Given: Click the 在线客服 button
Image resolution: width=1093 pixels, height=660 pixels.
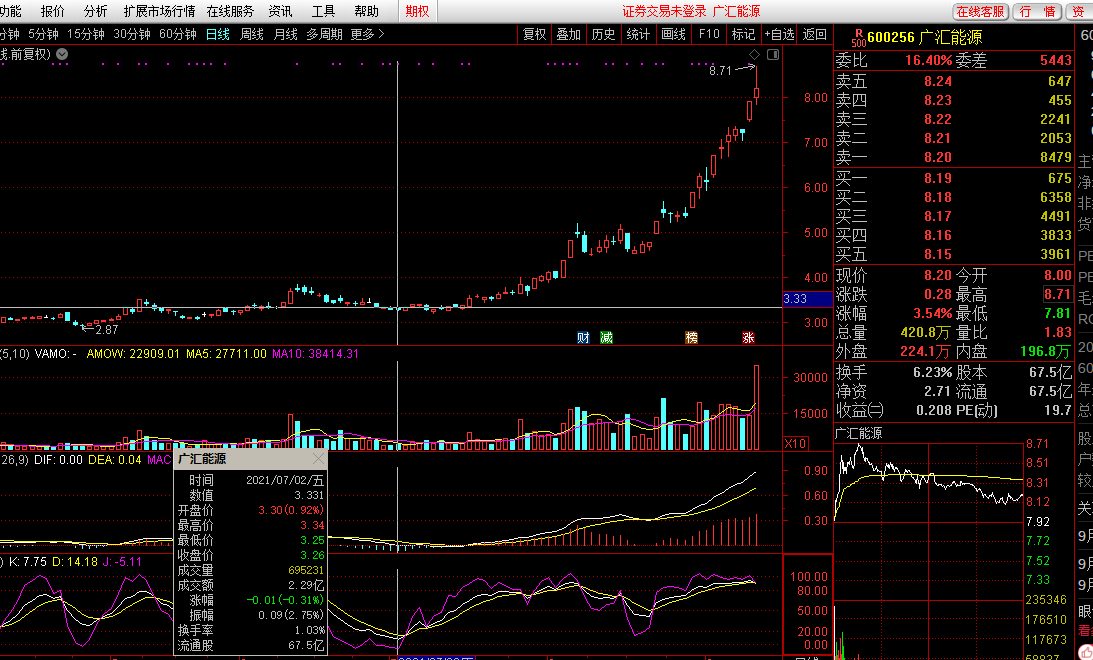Looking at the screenshot, I should click(980, 11).
